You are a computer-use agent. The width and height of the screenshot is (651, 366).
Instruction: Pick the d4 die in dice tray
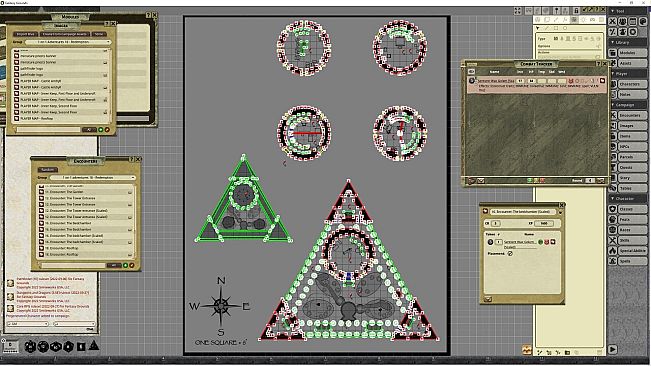coord(94,345)
